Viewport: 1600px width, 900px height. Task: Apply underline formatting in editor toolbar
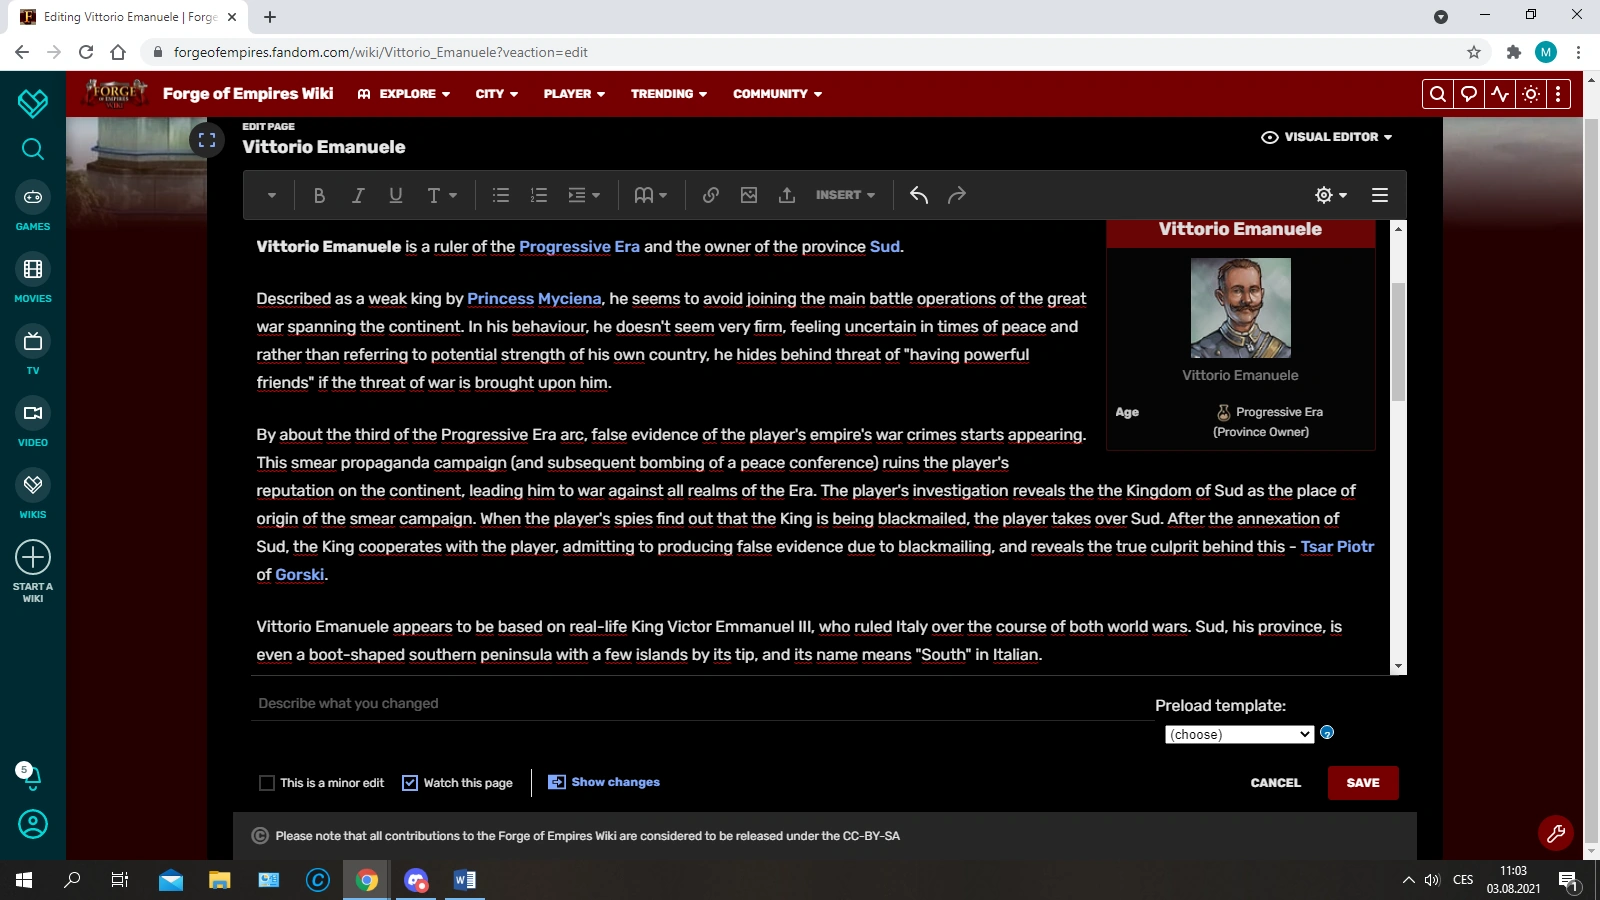396,195
